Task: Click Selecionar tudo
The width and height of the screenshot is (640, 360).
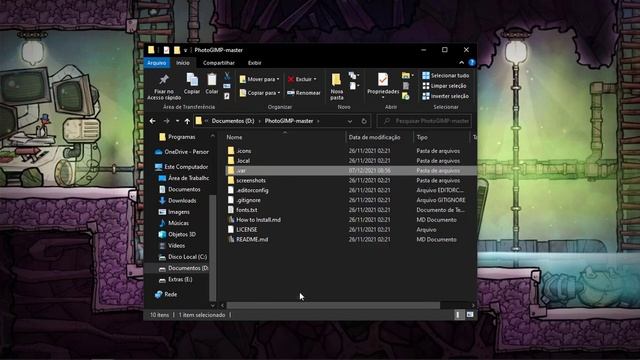Action: point(445,76)
